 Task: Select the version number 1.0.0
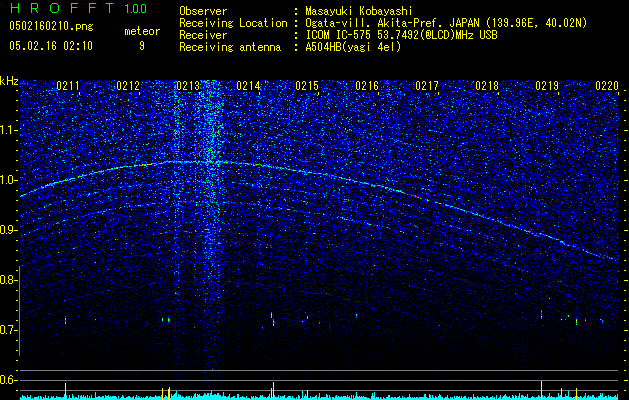pyautogui.click(x=136, y=8)
